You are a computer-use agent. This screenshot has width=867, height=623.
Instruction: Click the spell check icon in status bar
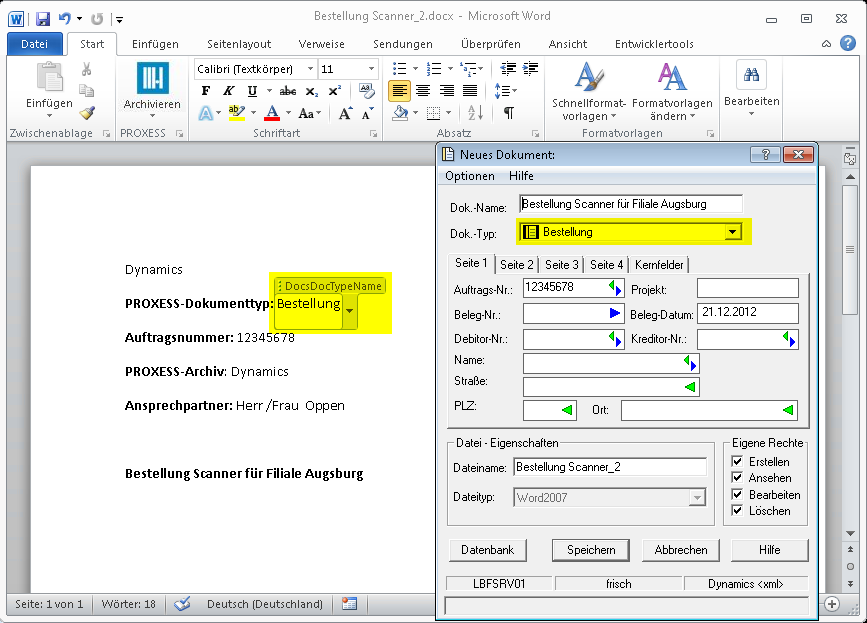182,604
